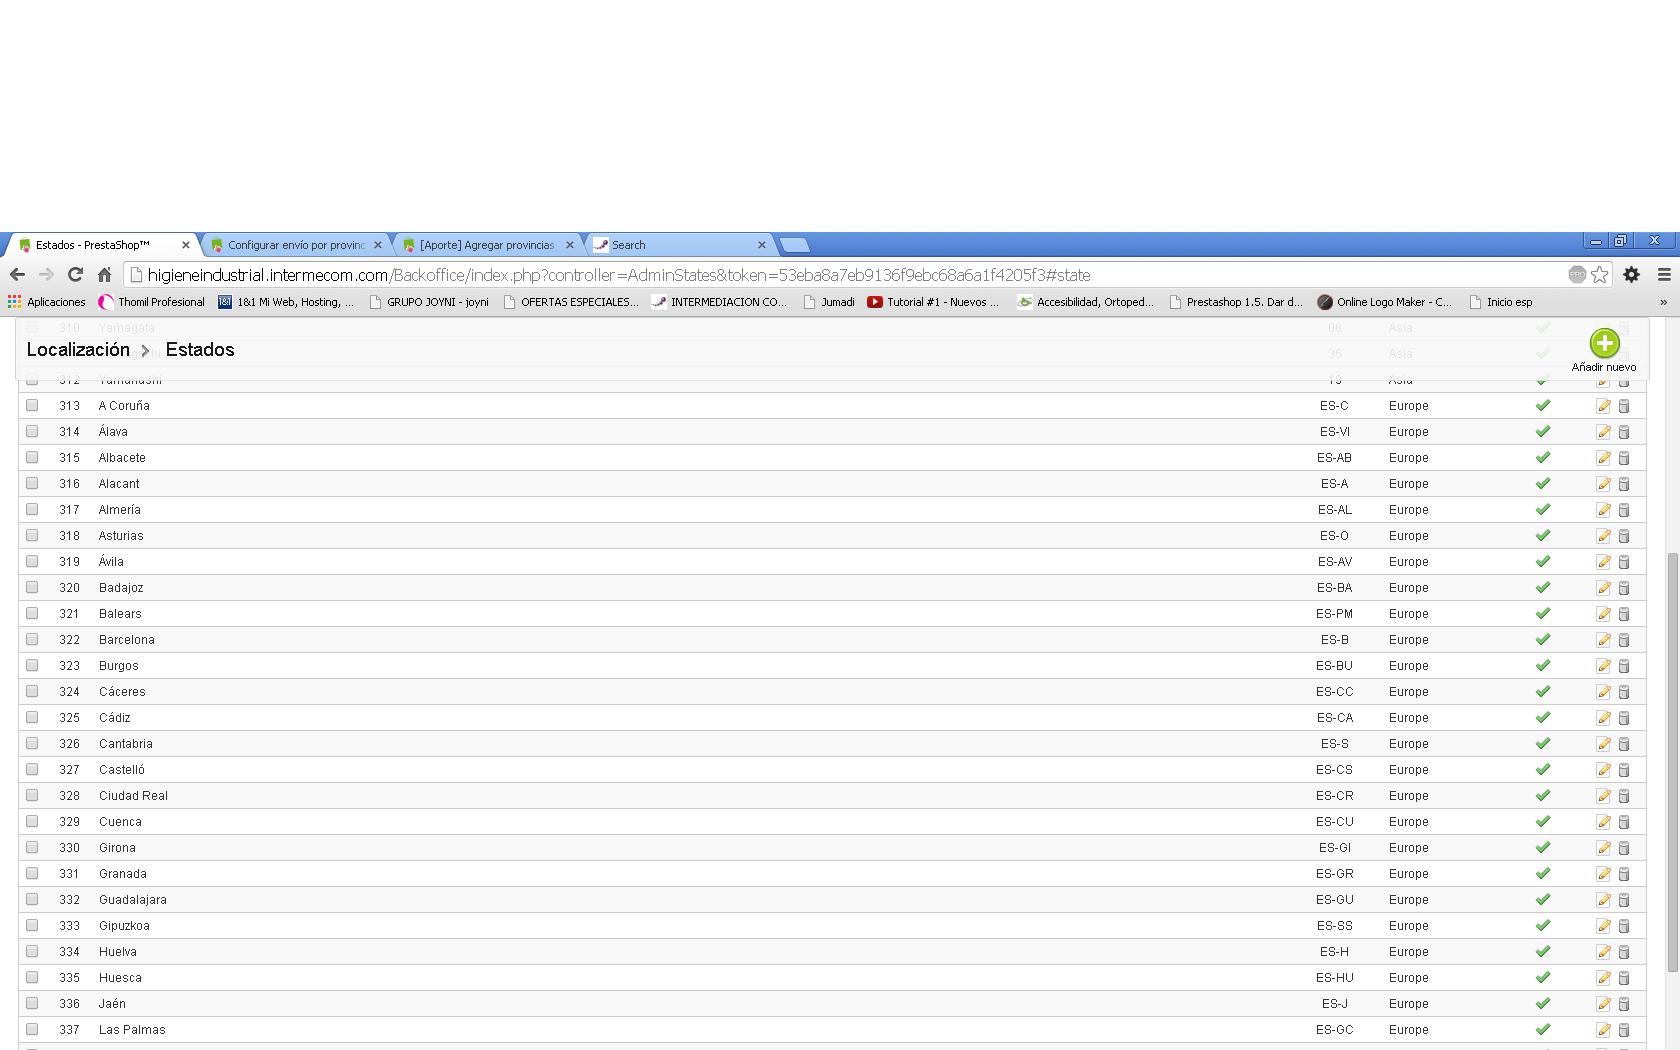Delete the Cáceres row trash icon
The image size is (1680, 1050).
point(1624,692)
